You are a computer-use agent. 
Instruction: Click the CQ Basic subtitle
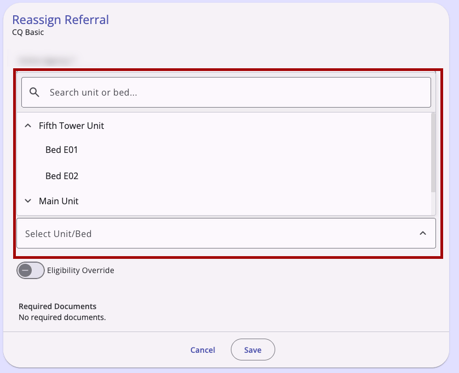coord(28,32)
